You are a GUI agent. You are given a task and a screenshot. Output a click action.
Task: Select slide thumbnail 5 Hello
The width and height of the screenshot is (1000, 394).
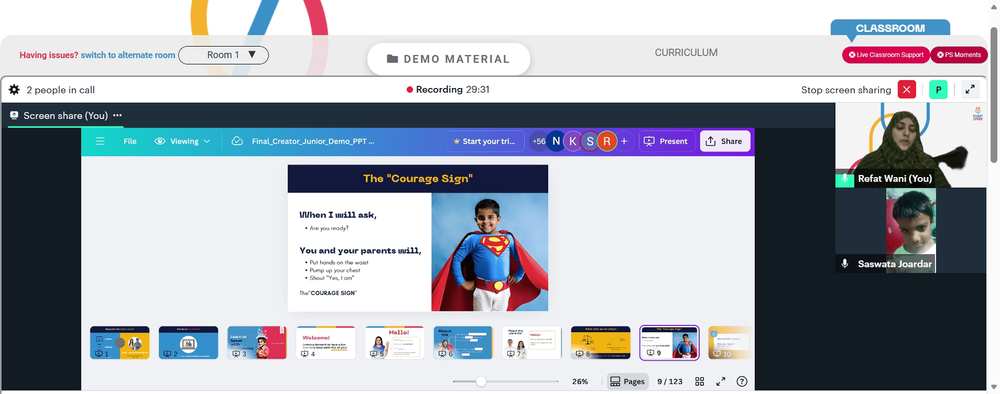click(395, 343)
